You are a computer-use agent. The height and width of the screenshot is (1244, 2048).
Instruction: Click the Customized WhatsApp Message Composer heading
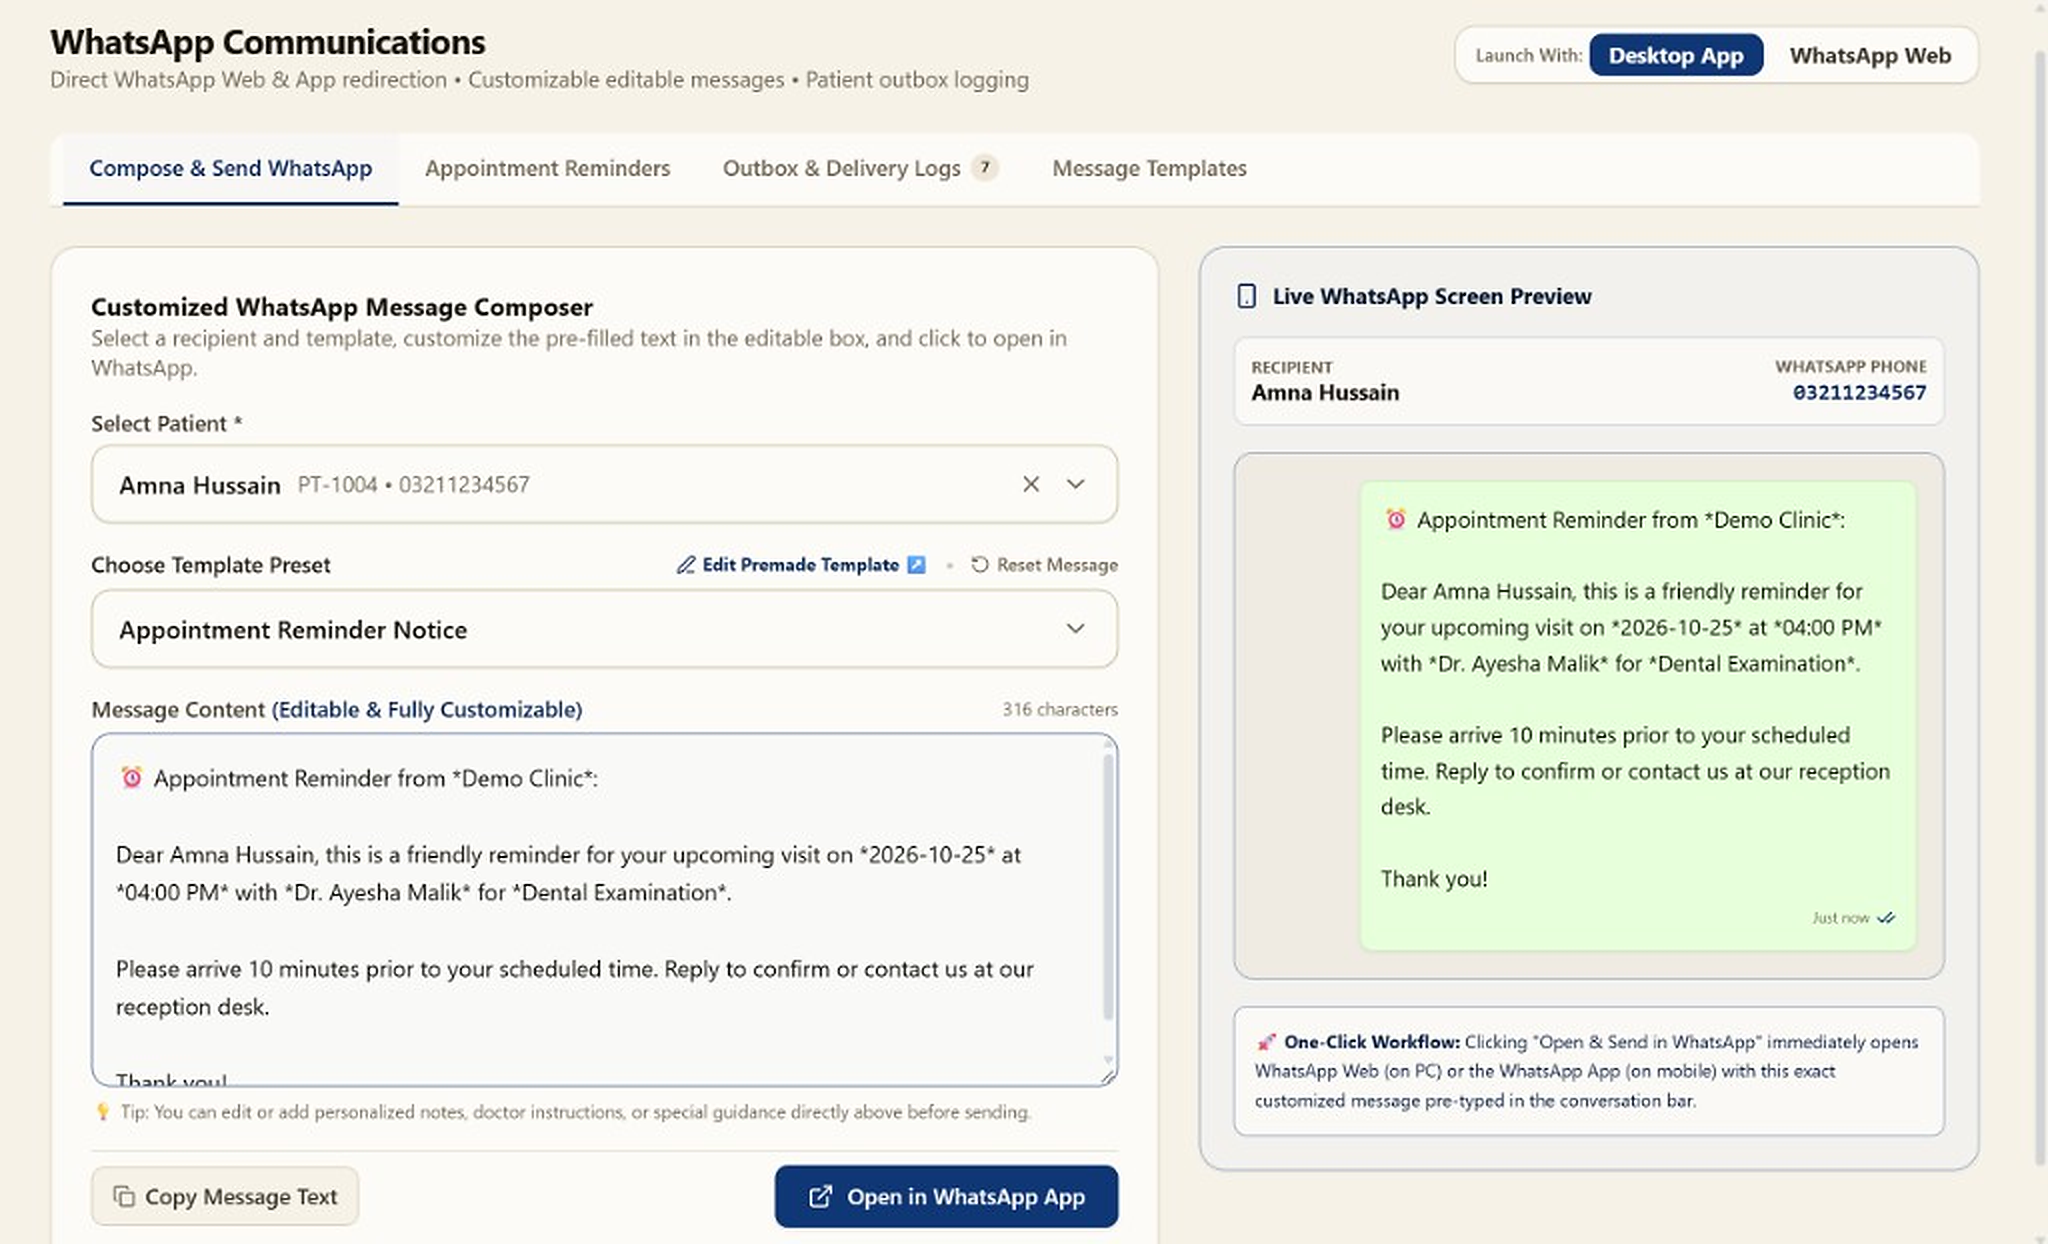pos(342,307)
